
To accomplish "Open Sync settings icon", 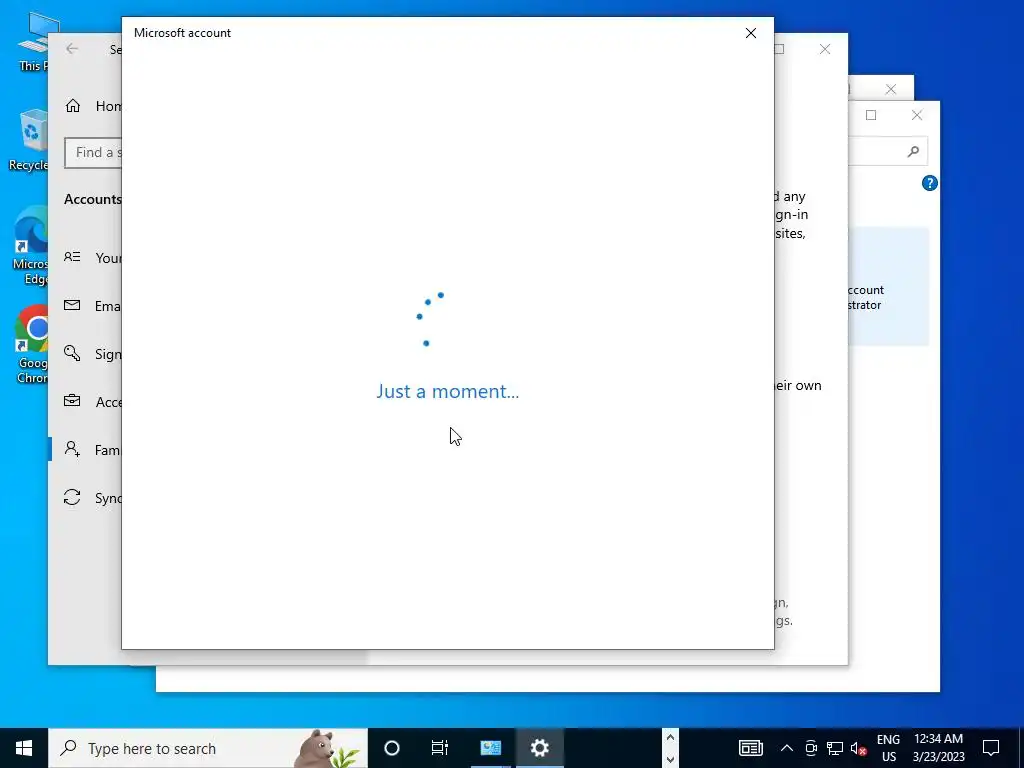I will coord(72,498).
